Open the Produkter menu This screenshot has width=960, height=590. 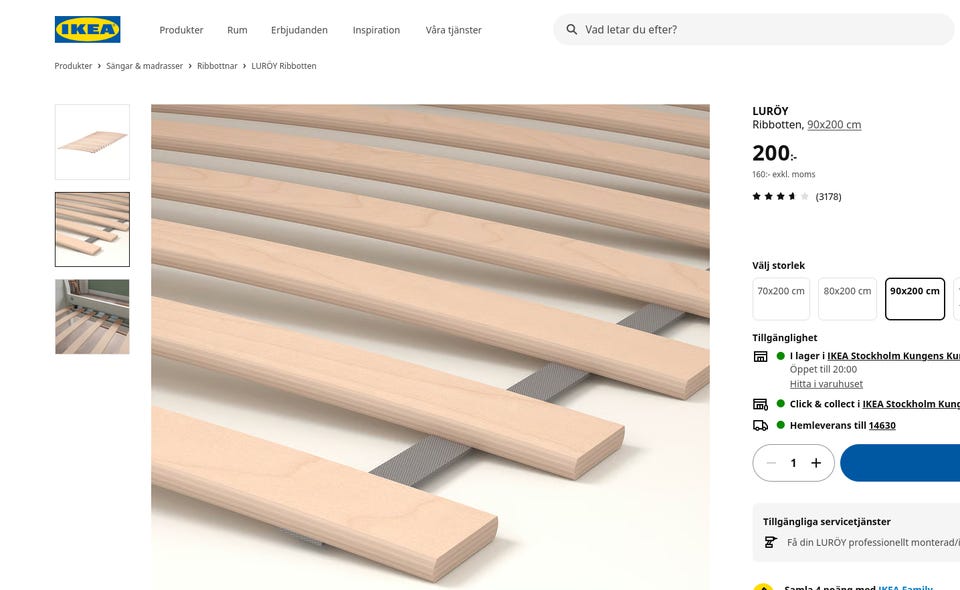[181, 30]
